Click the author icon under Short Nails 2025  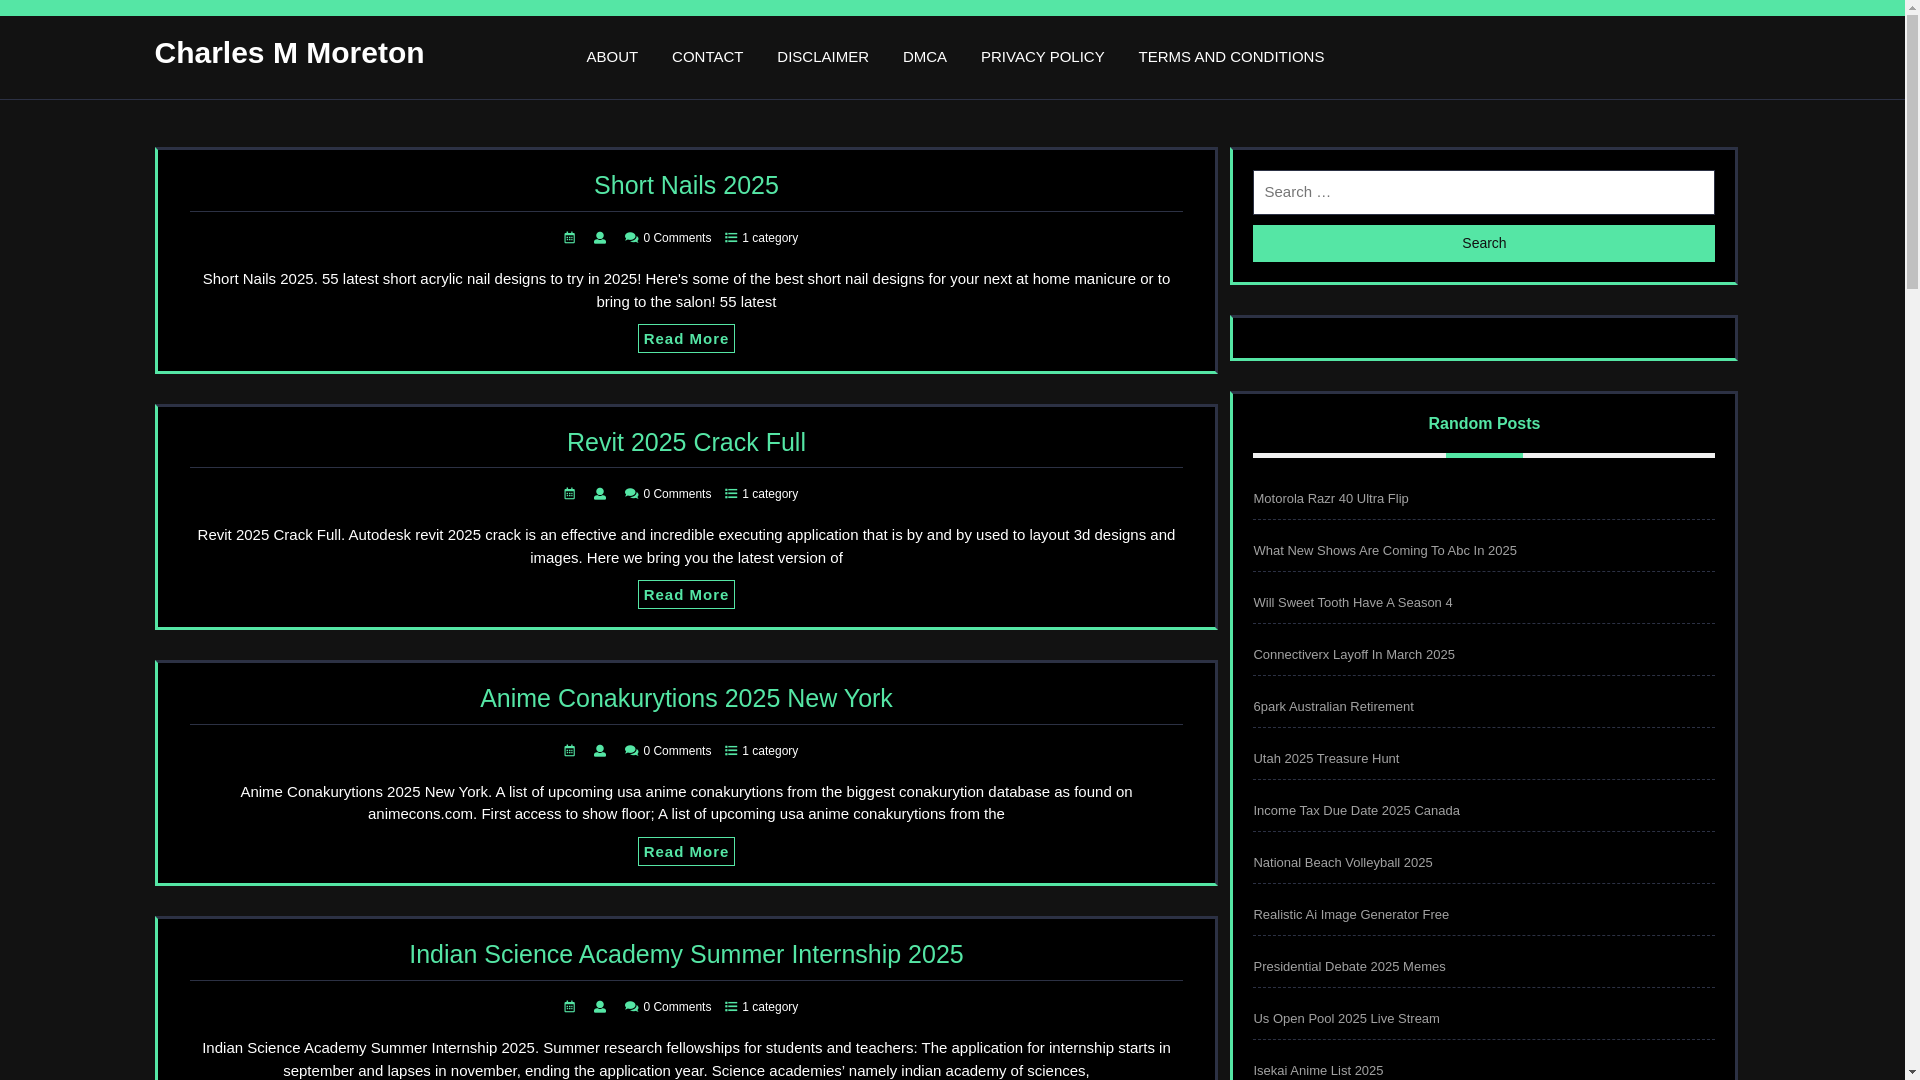600,238
